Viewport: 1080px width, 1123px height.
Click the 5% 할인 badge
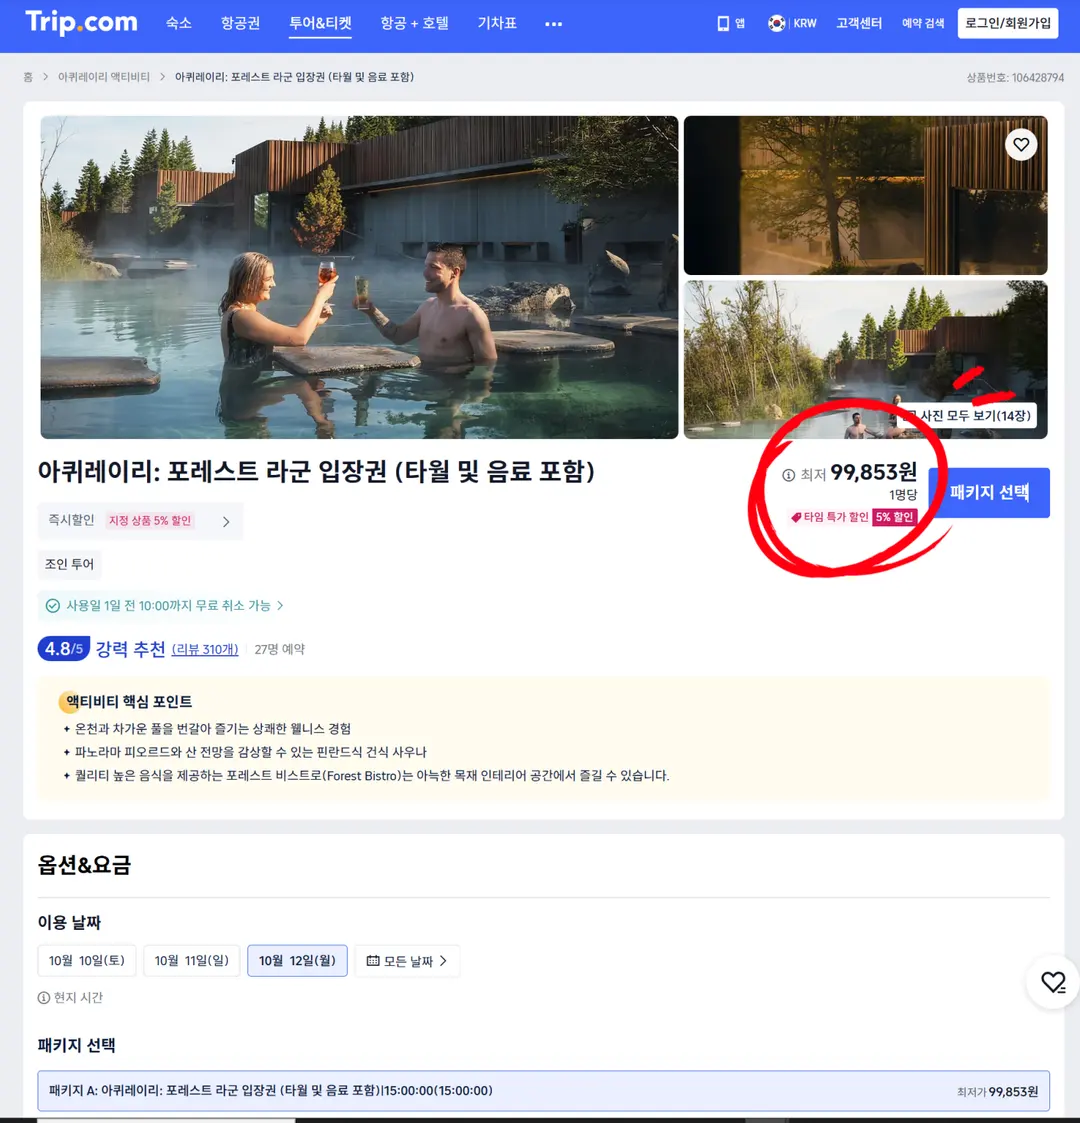895,517
